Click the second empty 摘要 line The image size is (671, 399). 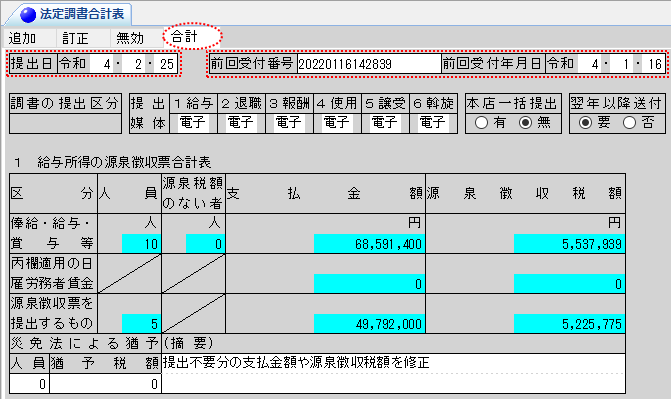pyautogui.click(x=393, y=384)
